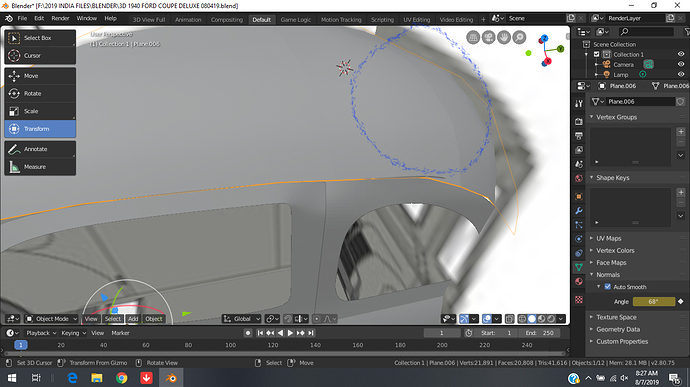Image resolution: width=690 pixels, height=387 pixels.
Task: Open the Object properties tab
Action: pos(579,196)
